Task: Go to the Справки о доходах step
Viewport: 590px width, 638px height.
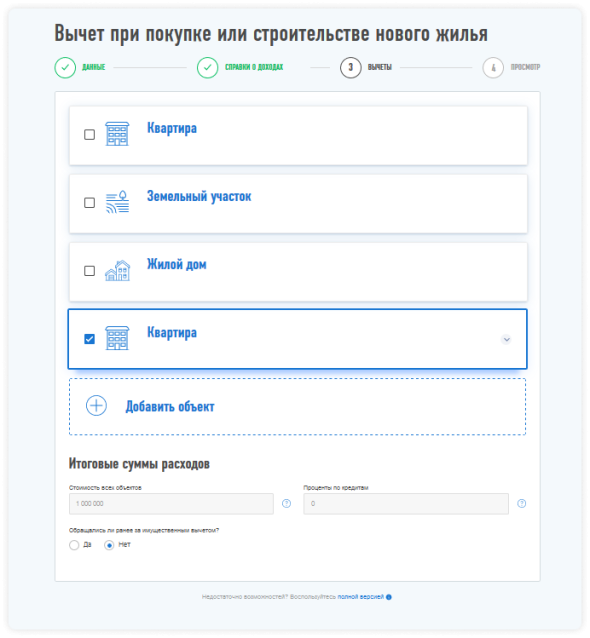Action: pos(254,67)
